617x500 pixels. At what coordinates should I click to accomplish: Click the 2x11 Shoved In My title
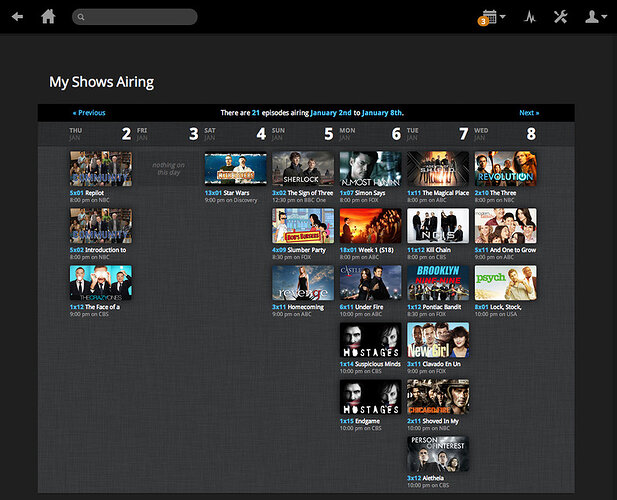[433, 421]
